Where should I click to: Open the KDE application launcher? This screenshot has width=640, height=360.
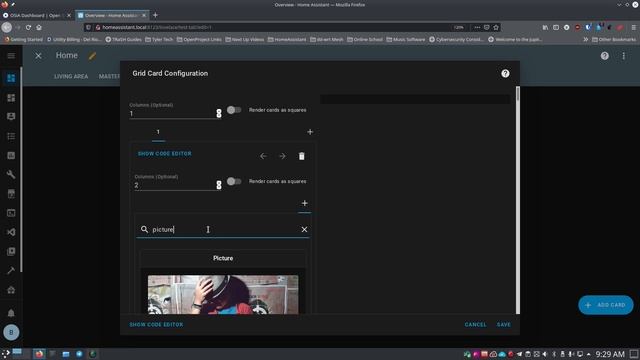point(5,354)
